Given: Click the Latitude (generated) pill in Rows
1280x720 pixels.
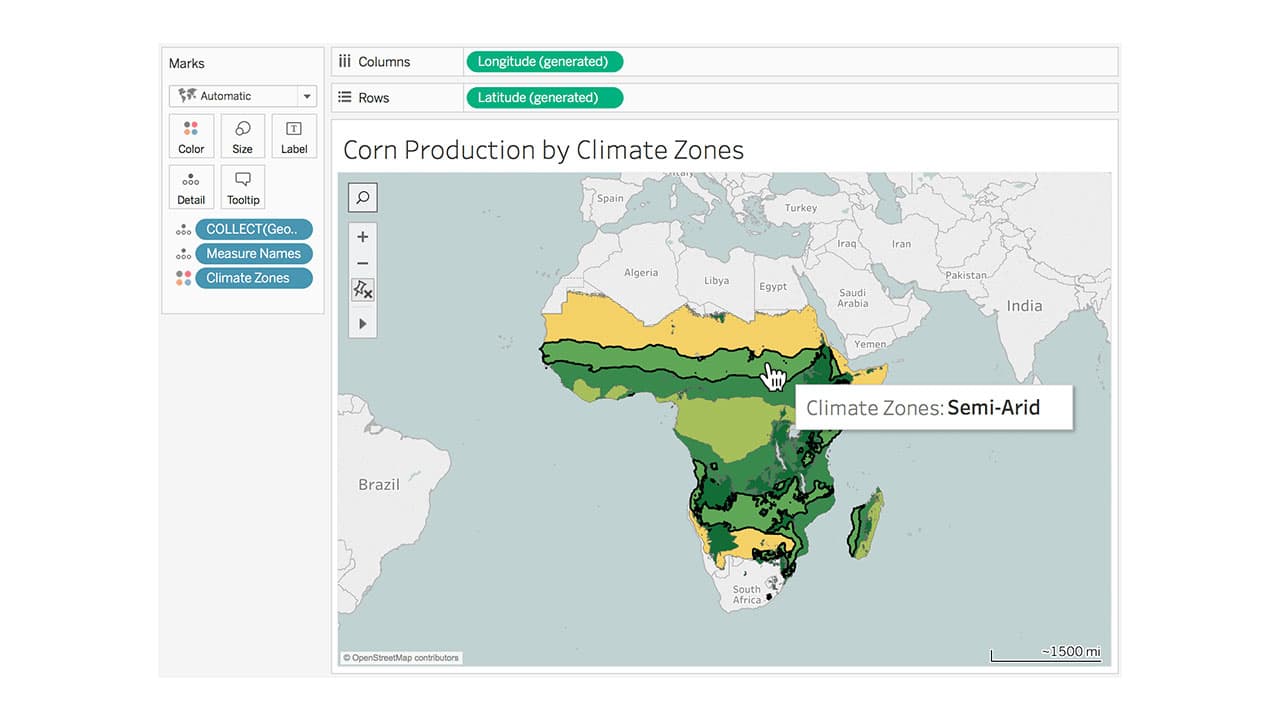Looking at the screenshot, I should [543, 98].
